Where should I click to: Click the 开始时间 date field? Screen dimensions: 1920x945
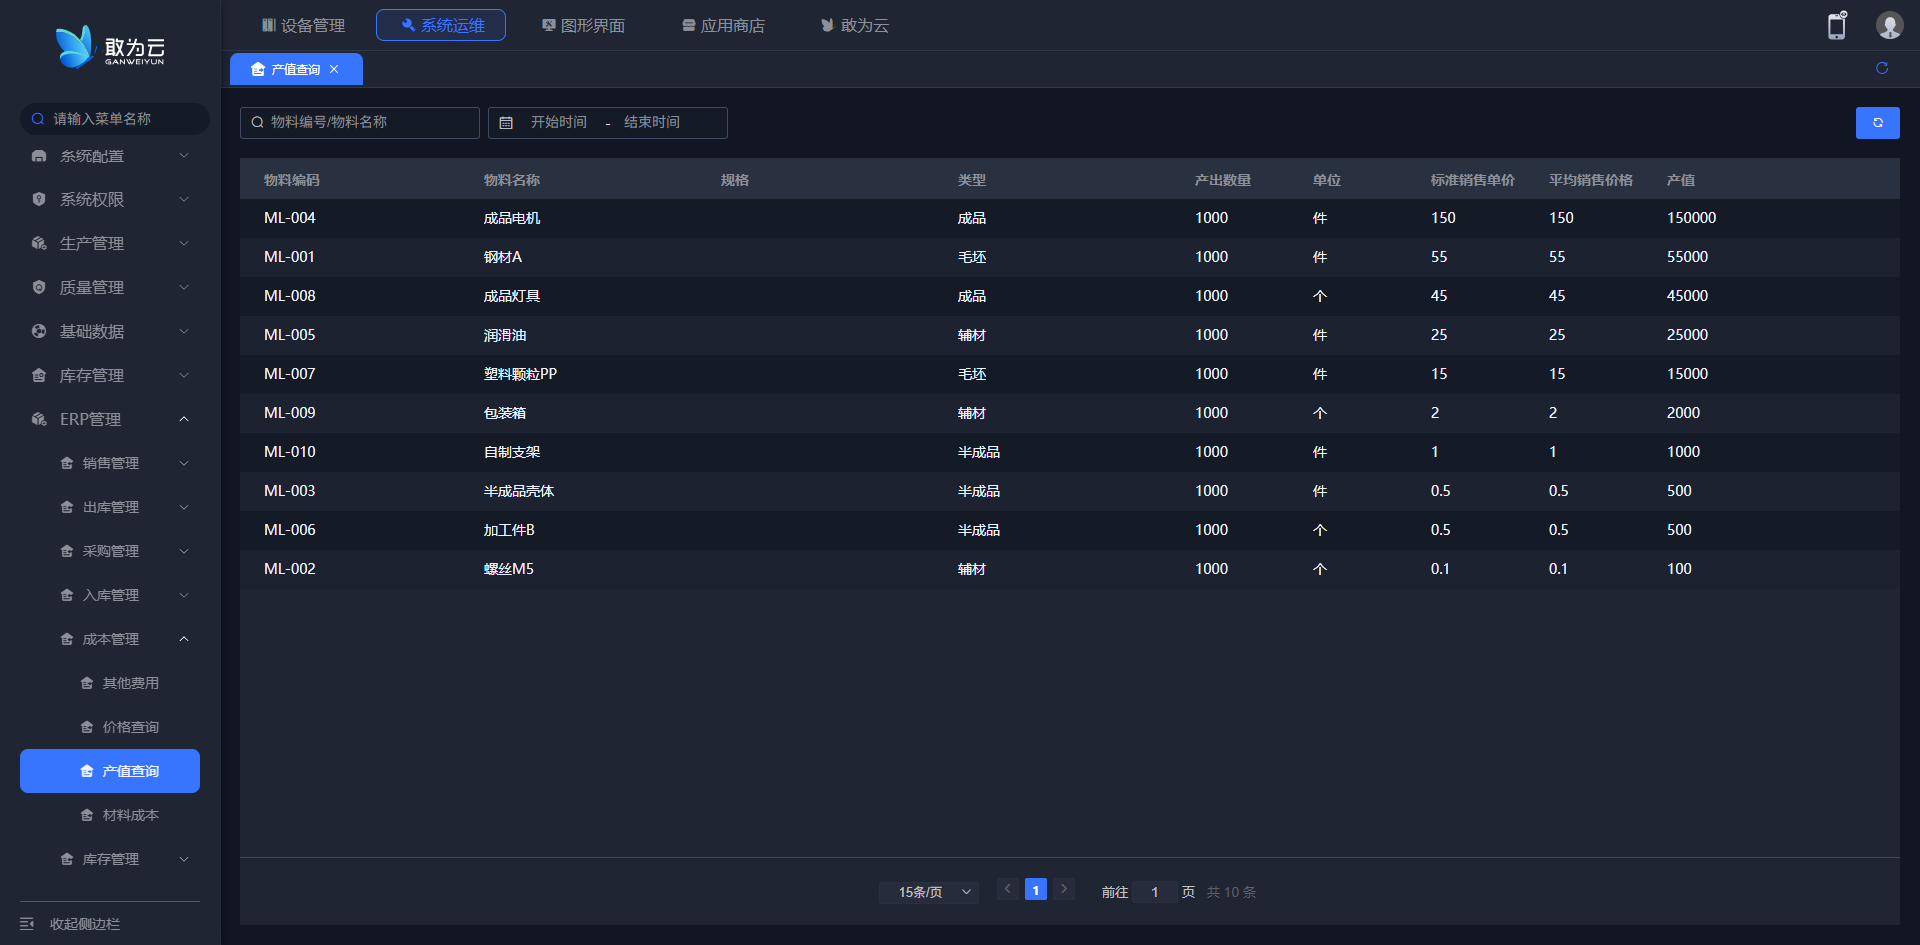559,122
